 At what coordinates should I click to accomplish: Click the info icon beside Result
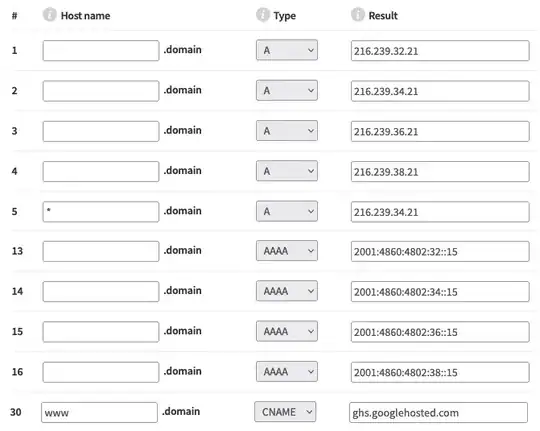pyautogui.click(x=357, y=15)
